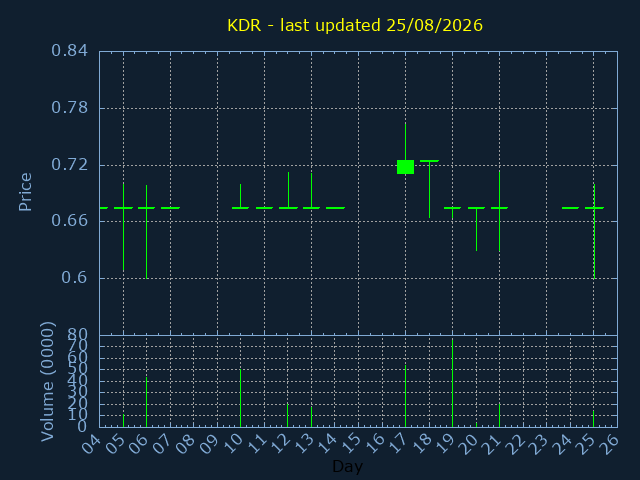Click the day 13 volume bar
Viewport: 640px width, 480px height.
(x=311, y=416)
